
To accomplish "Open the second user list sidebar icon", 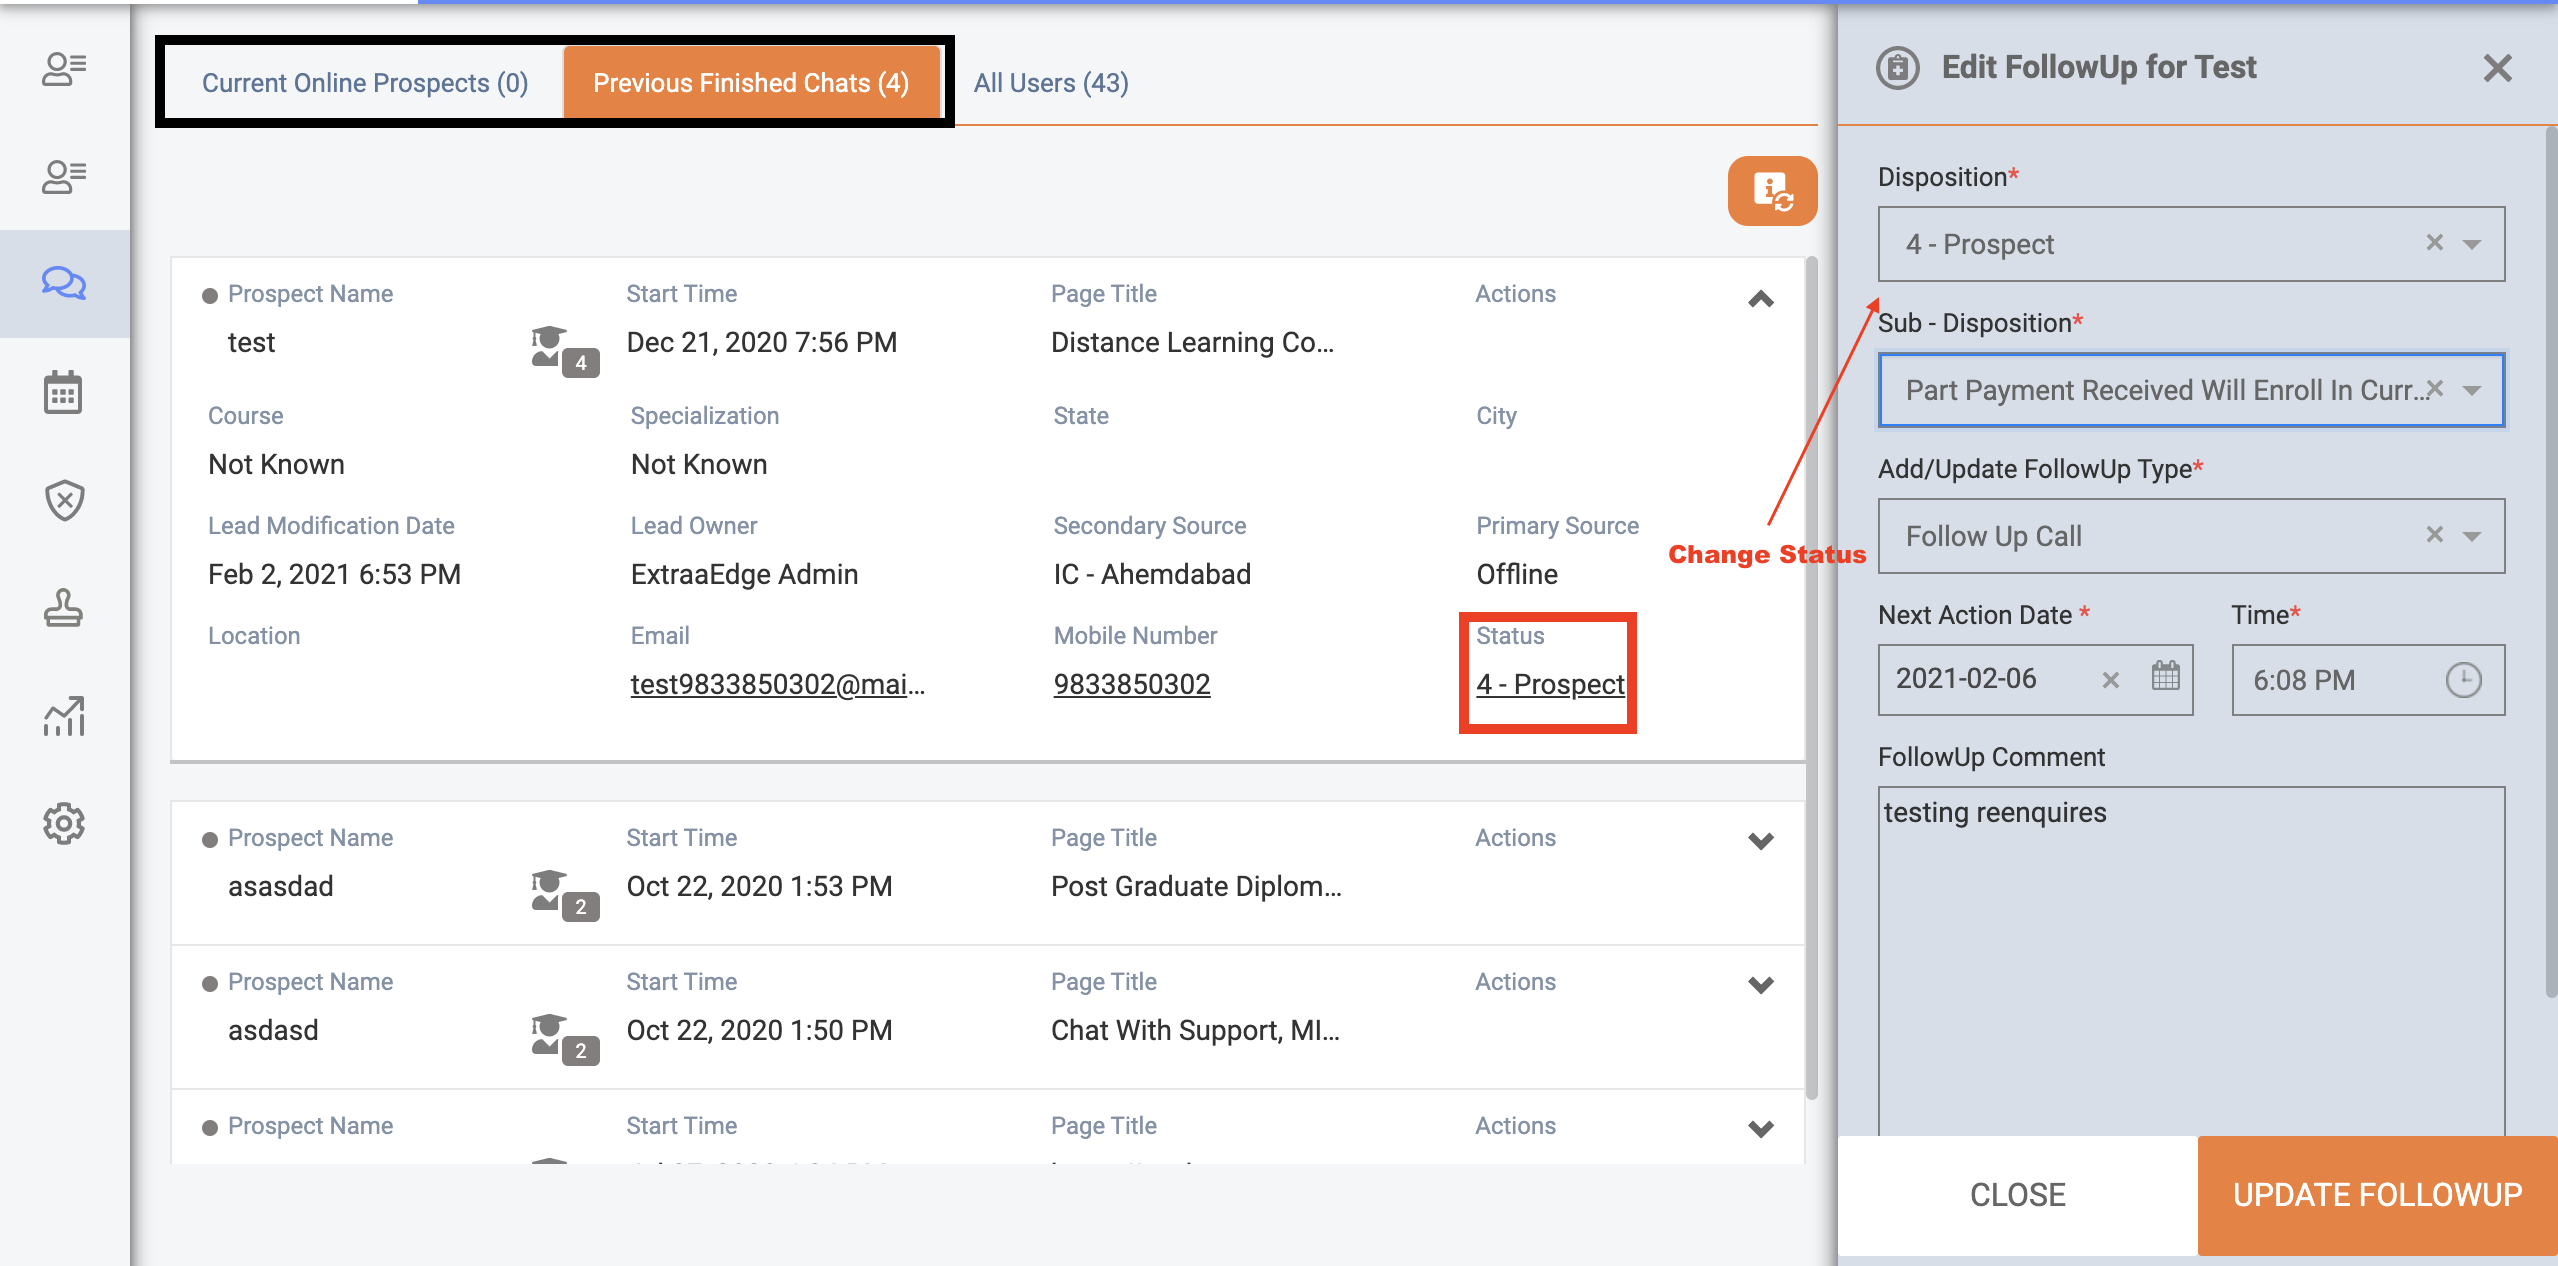I will (64, 177).
